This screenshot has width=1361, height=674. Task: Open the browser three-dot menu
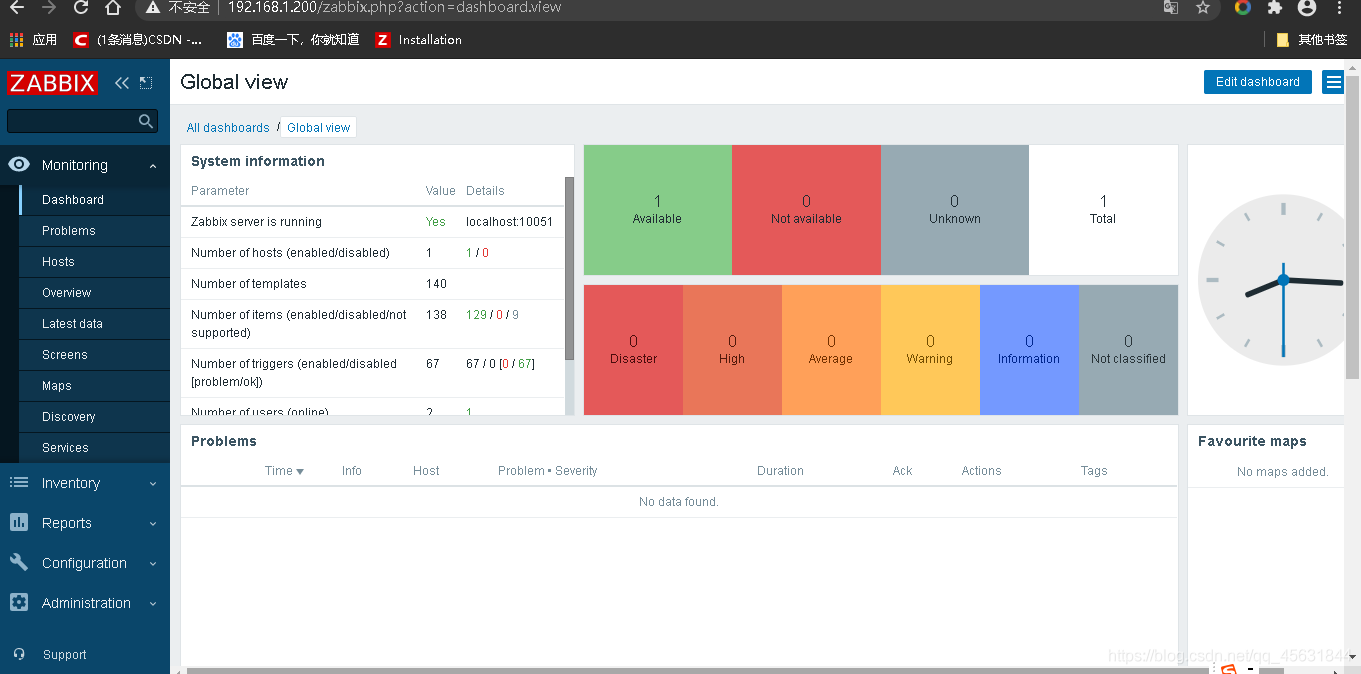[x=1339, y=8]
